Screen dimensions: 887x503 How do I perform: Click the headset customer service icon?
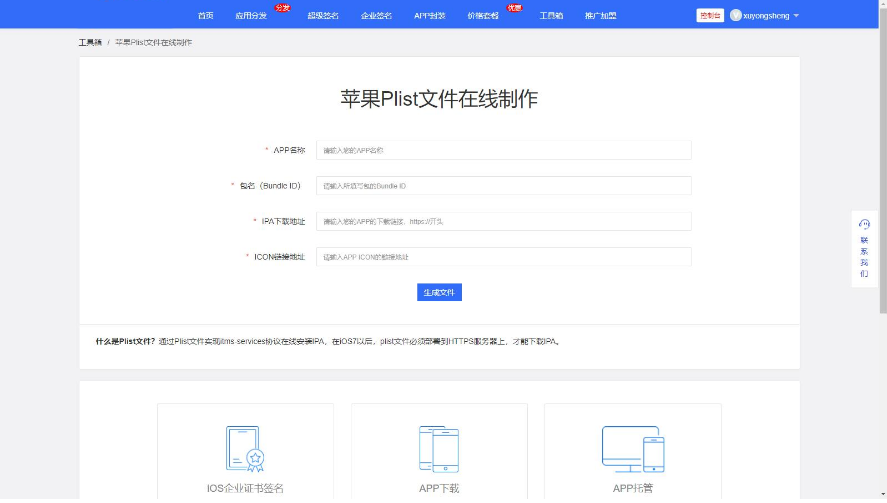[x=864, y=225]
